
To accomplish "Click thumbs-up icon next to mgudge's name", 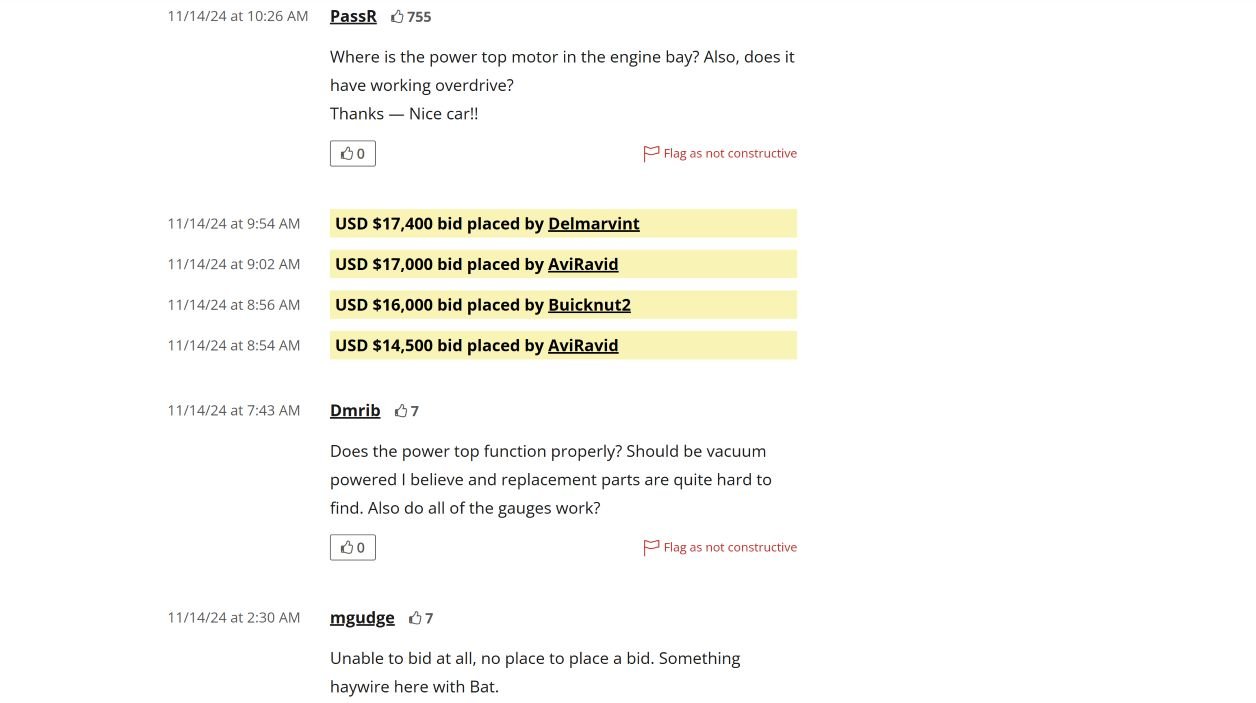I will tap(415, 618).
